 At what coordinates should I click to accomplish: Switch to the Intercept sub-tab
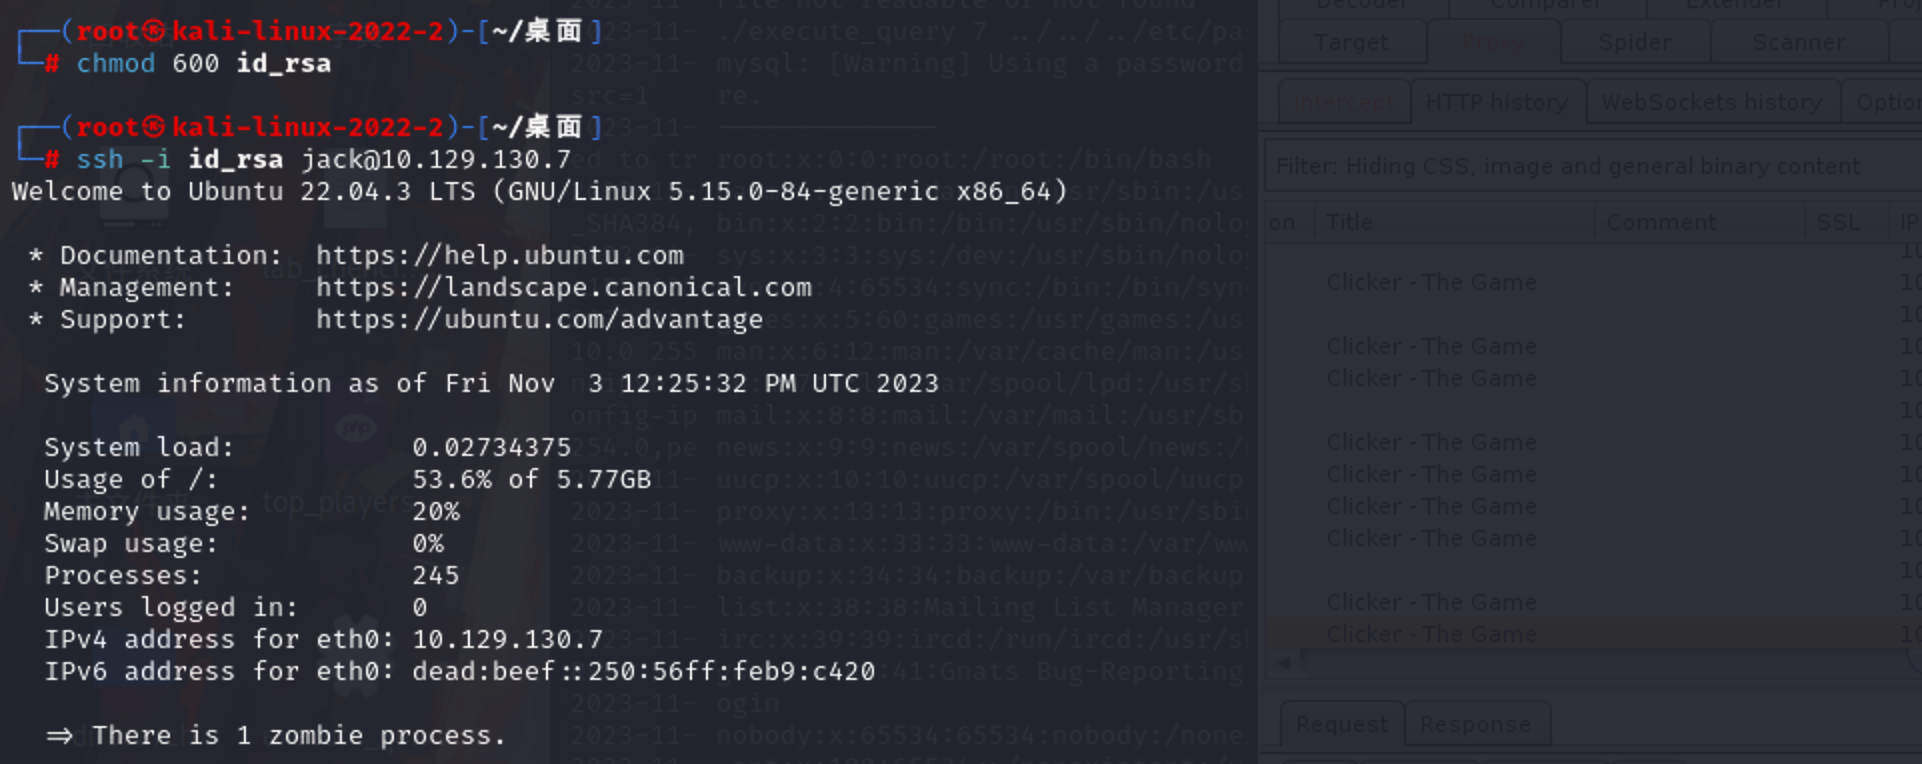click(x=1343, y=102)
